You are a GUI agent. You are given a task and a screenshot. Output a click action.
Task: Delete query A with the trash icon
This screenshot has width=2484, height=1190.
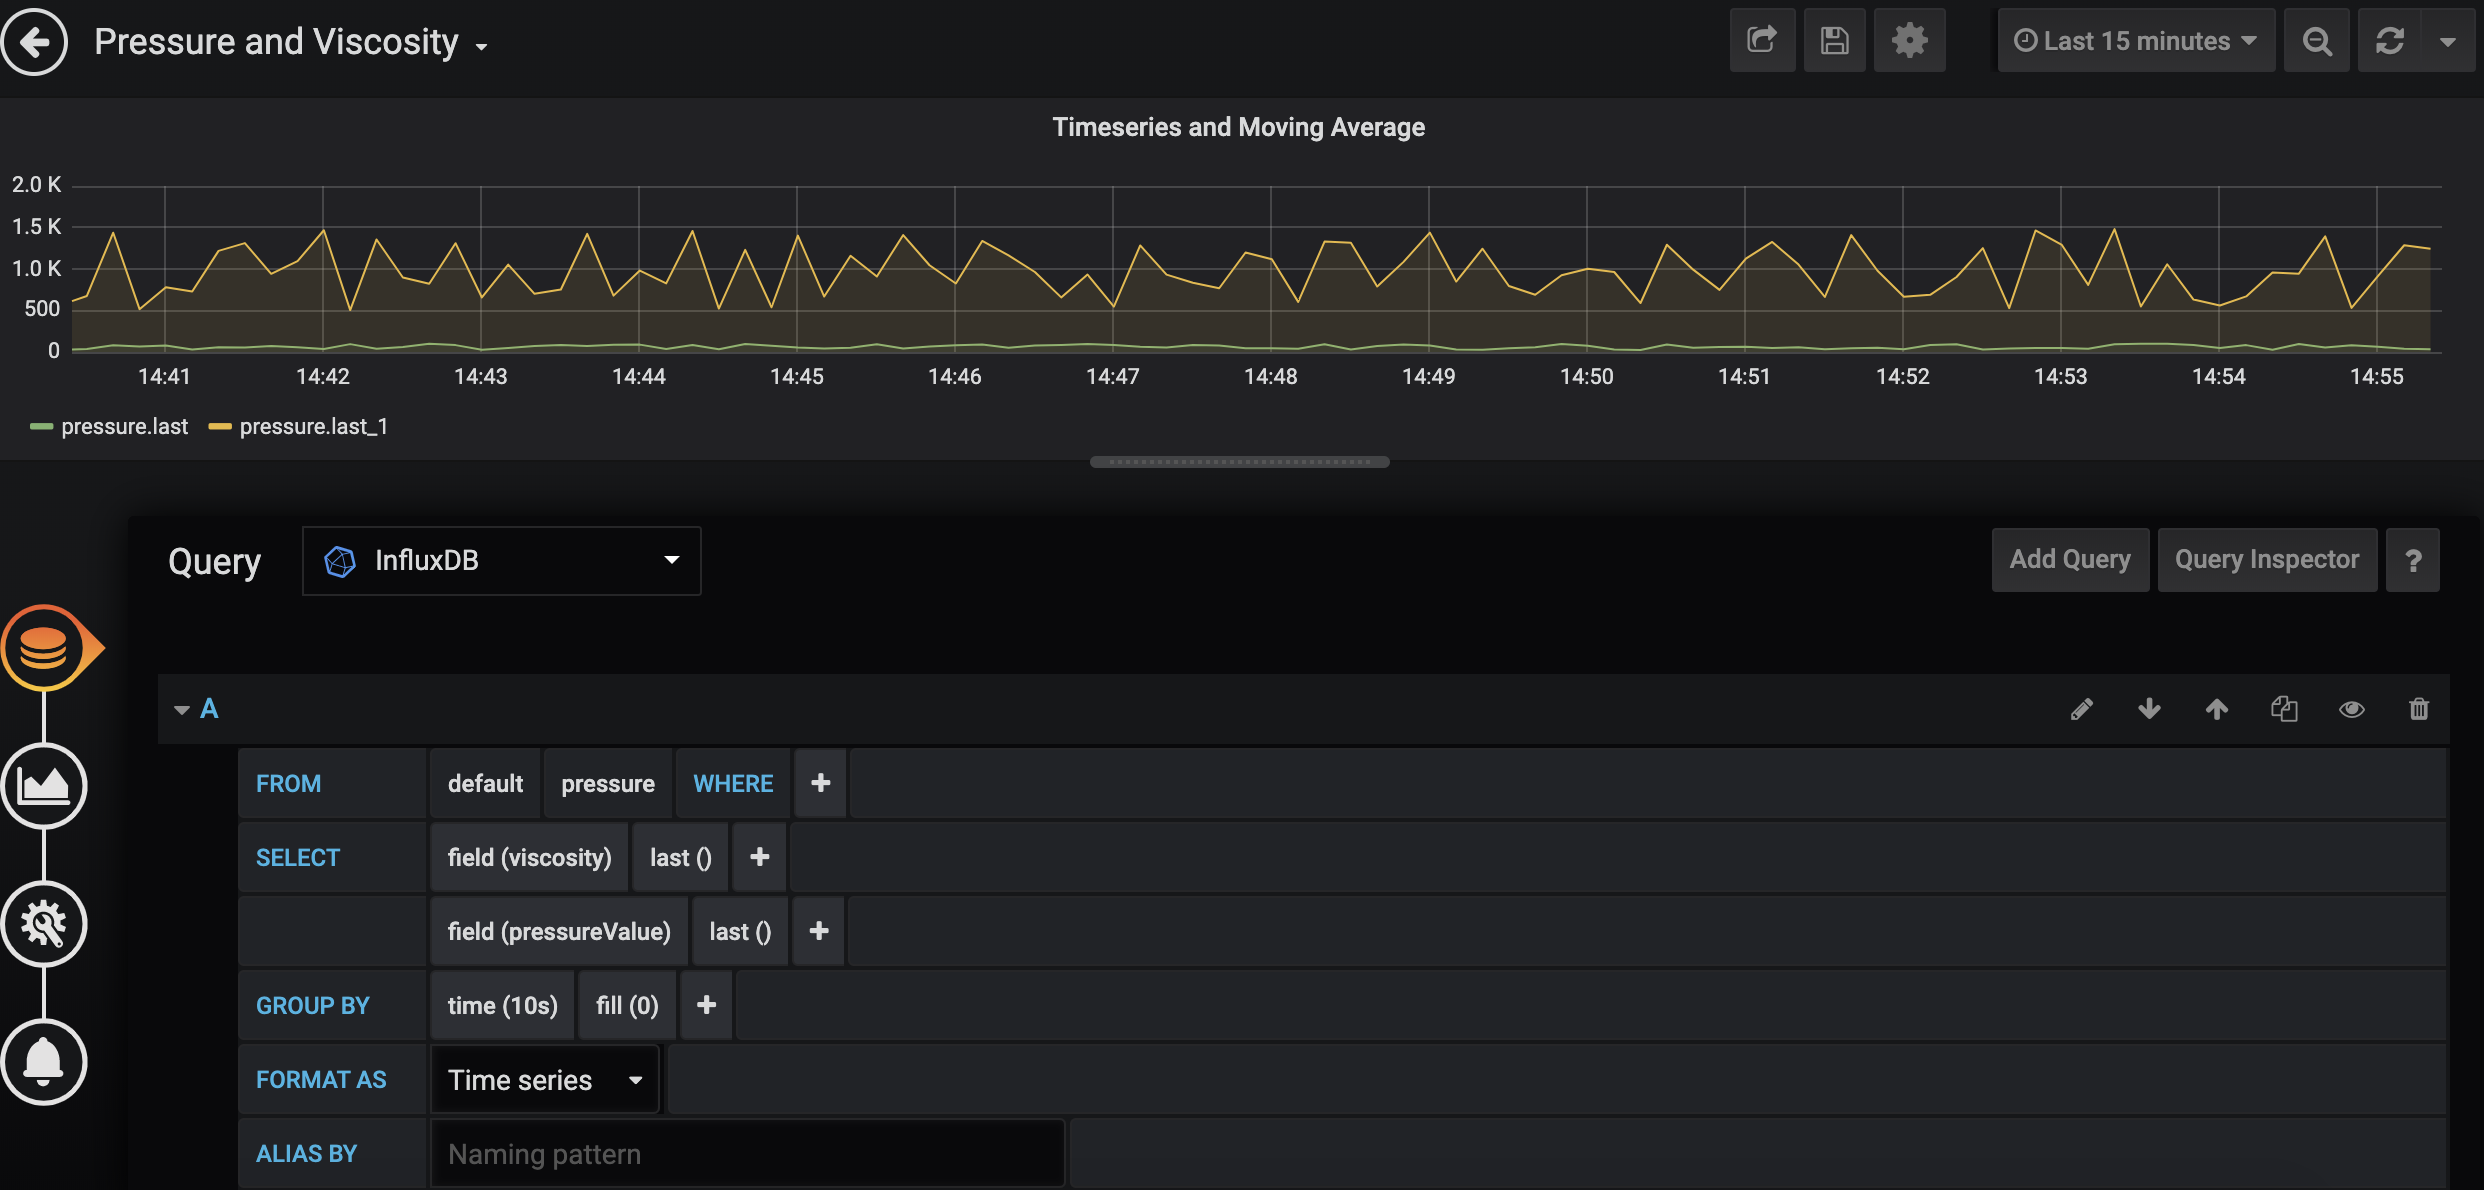[x=2418, y=709]
